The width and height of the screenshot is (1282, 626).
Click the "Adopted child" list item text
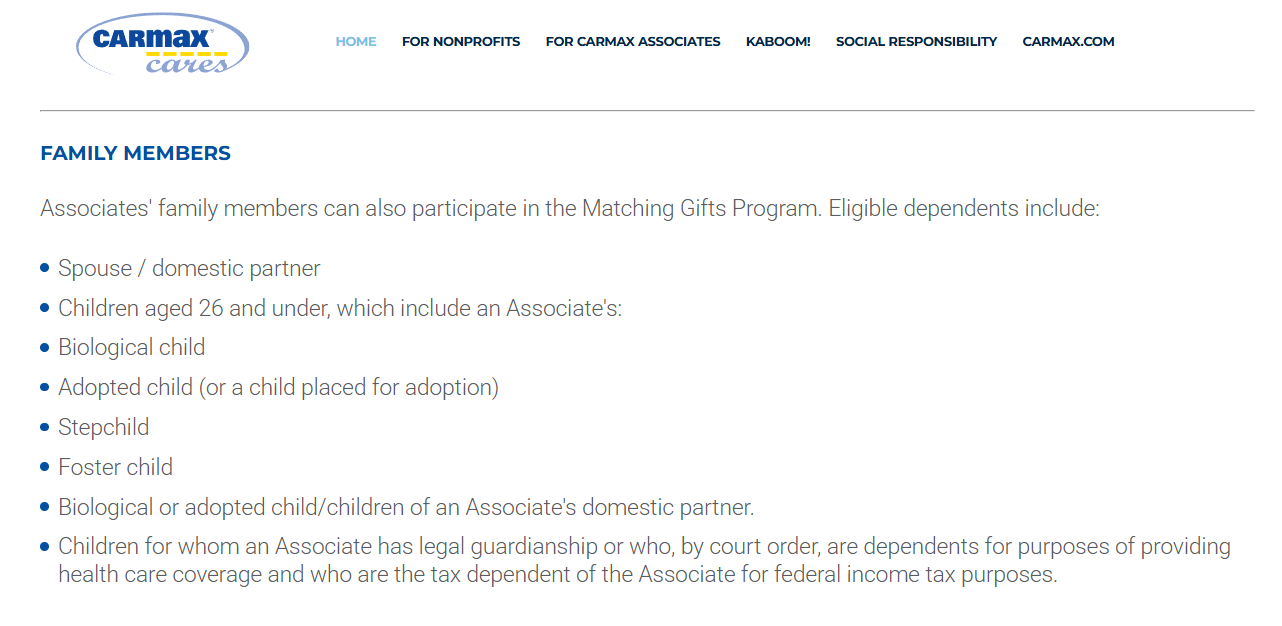pyautogui.click(x=278, y=387)
